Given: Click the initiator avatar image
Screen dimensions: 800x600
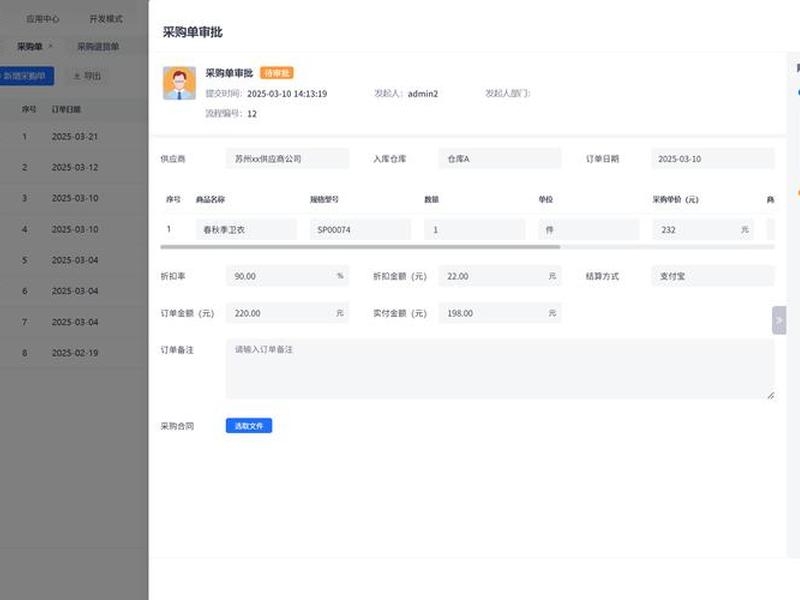Looking at the screenshot, I should [179, 83].
